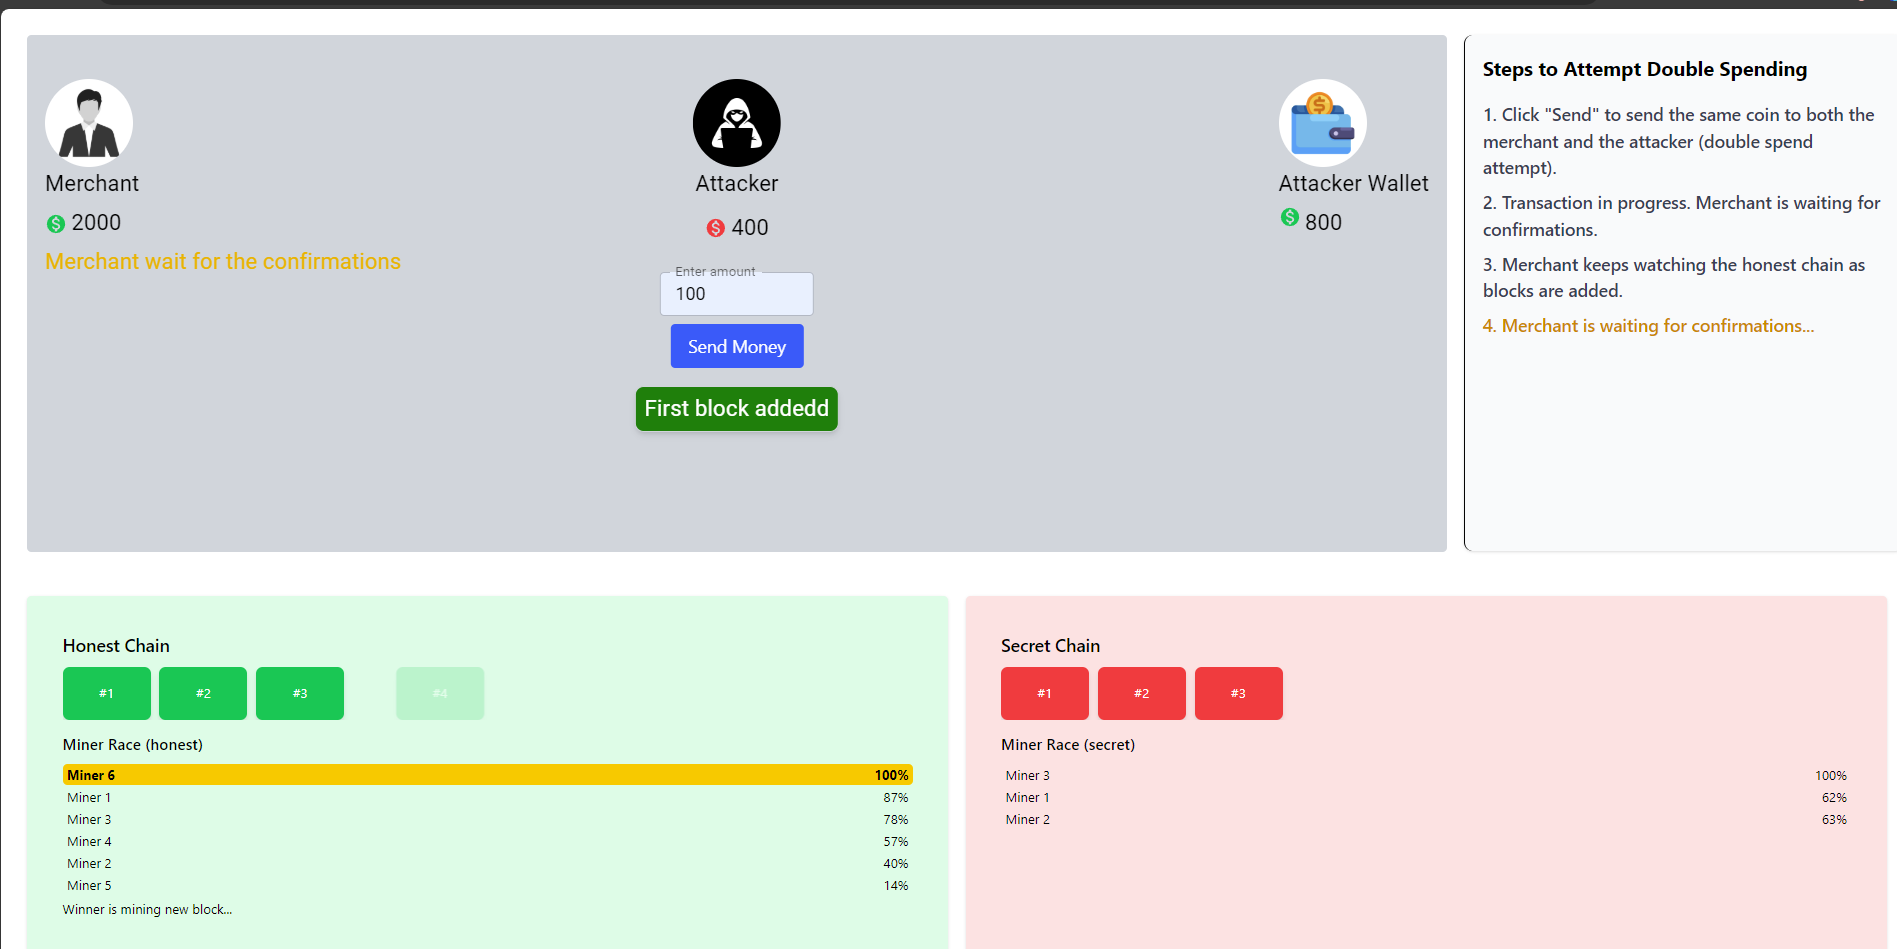The image size is (1897, 949).
Task: Click the Attacker Wallet icon
Action: point(1322,123)
